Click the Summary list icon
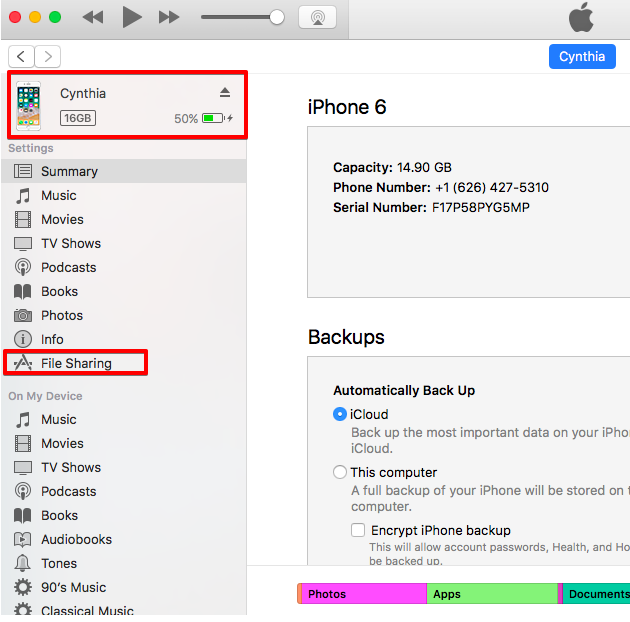 pos(23,171)
